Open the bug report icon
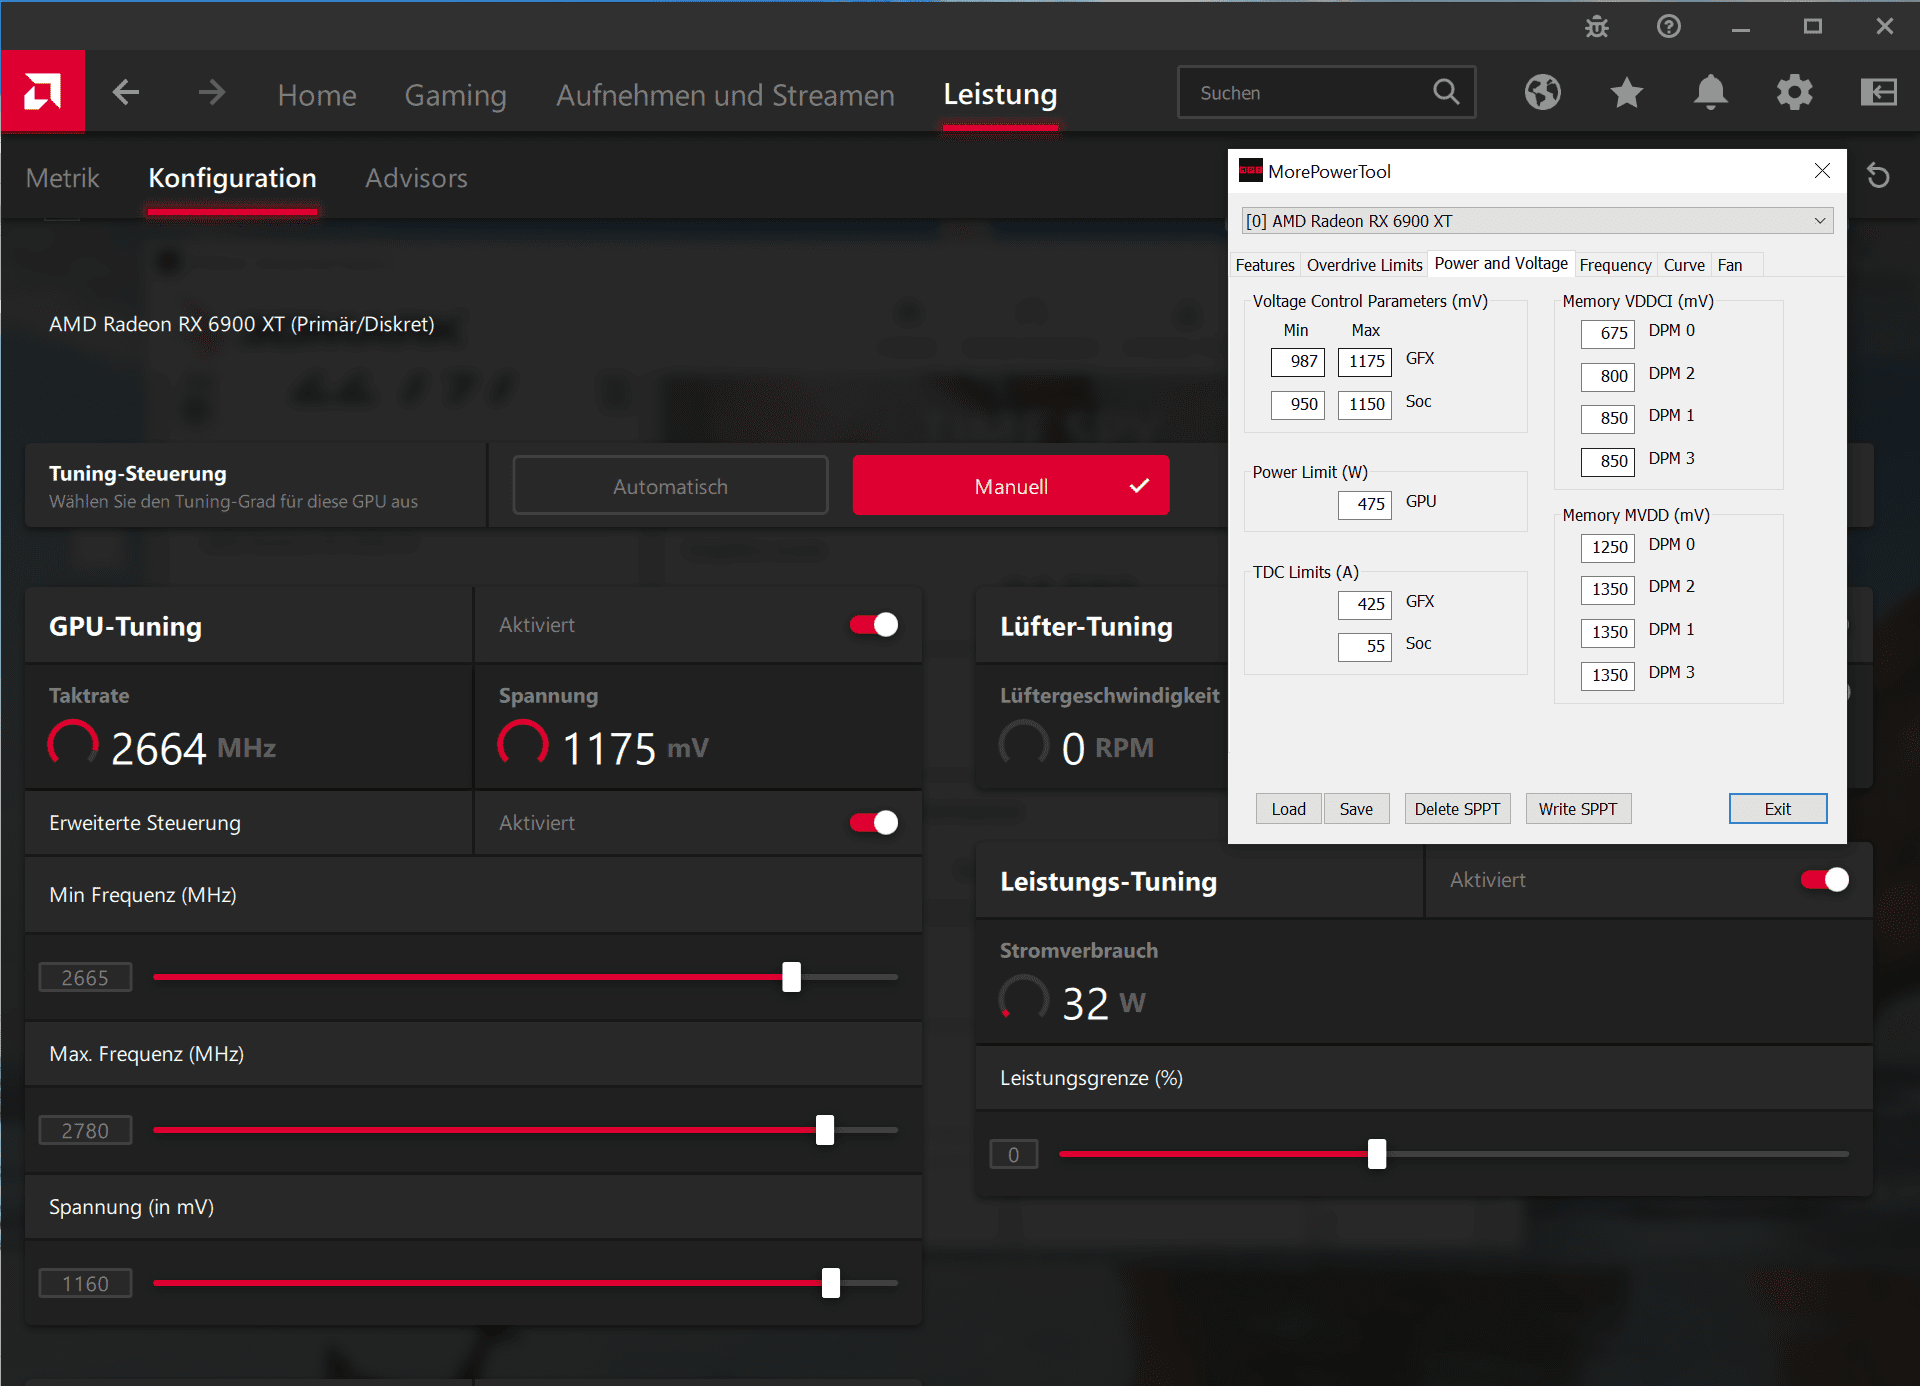The height and width of the screenshot is (1386, 1920). point(1597,27)
